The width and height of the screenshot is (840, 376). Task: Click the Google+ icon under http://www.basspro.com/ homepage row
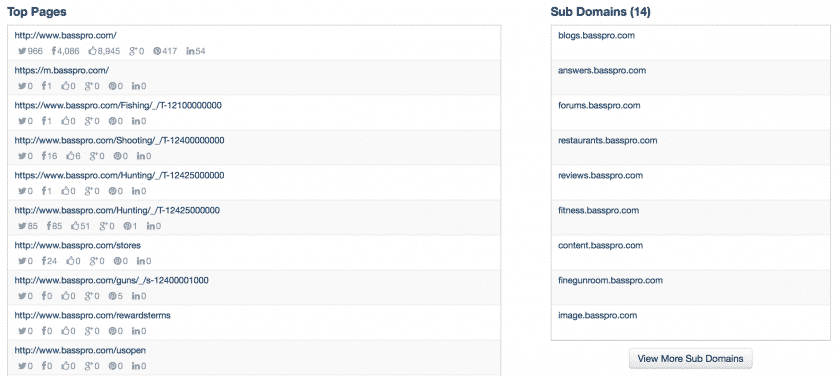[134, 51]
